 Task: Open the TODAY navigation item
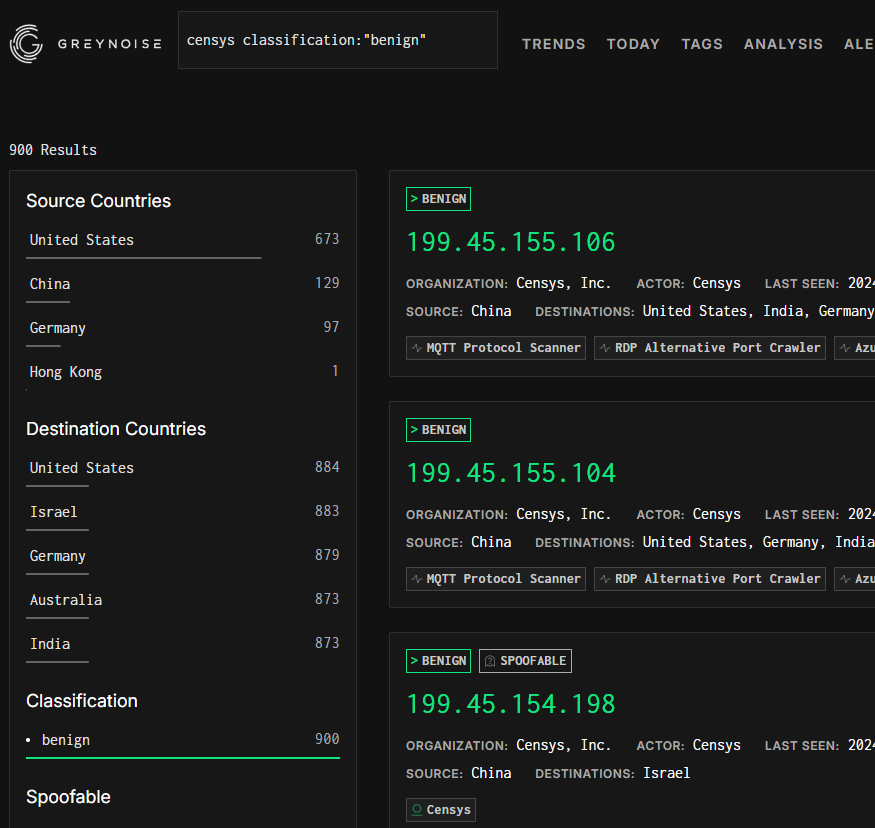click(633, 44)
